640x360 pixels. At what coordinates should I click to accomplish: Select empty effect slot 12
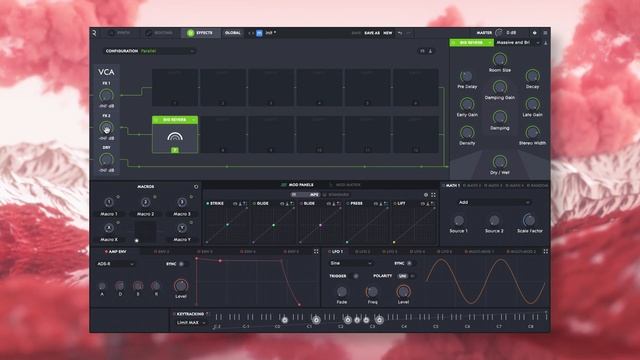coord(416,135)
